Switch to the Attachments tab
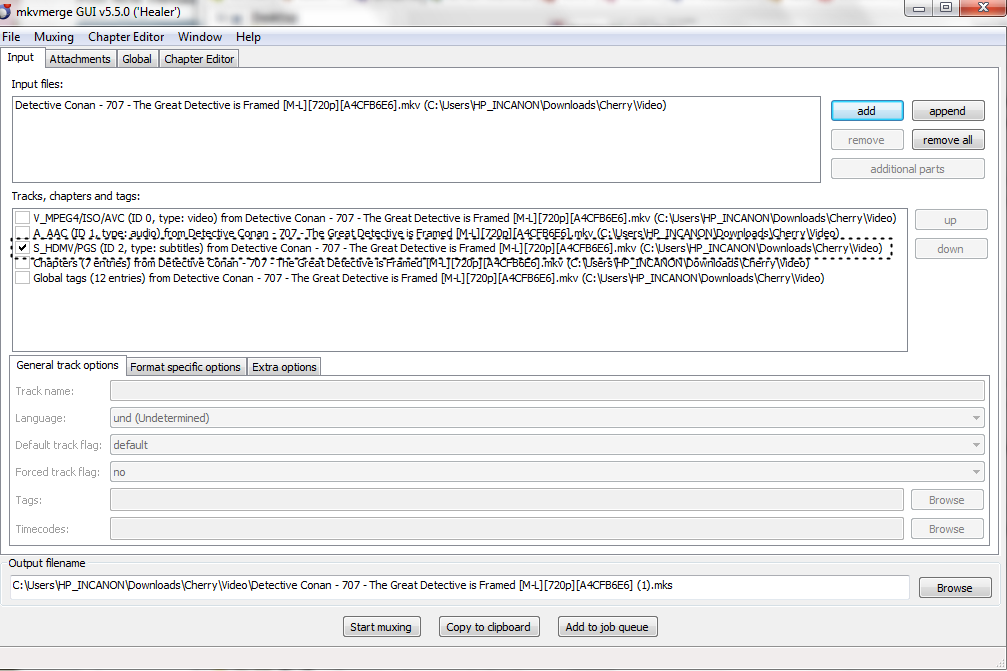 (80, 58)
